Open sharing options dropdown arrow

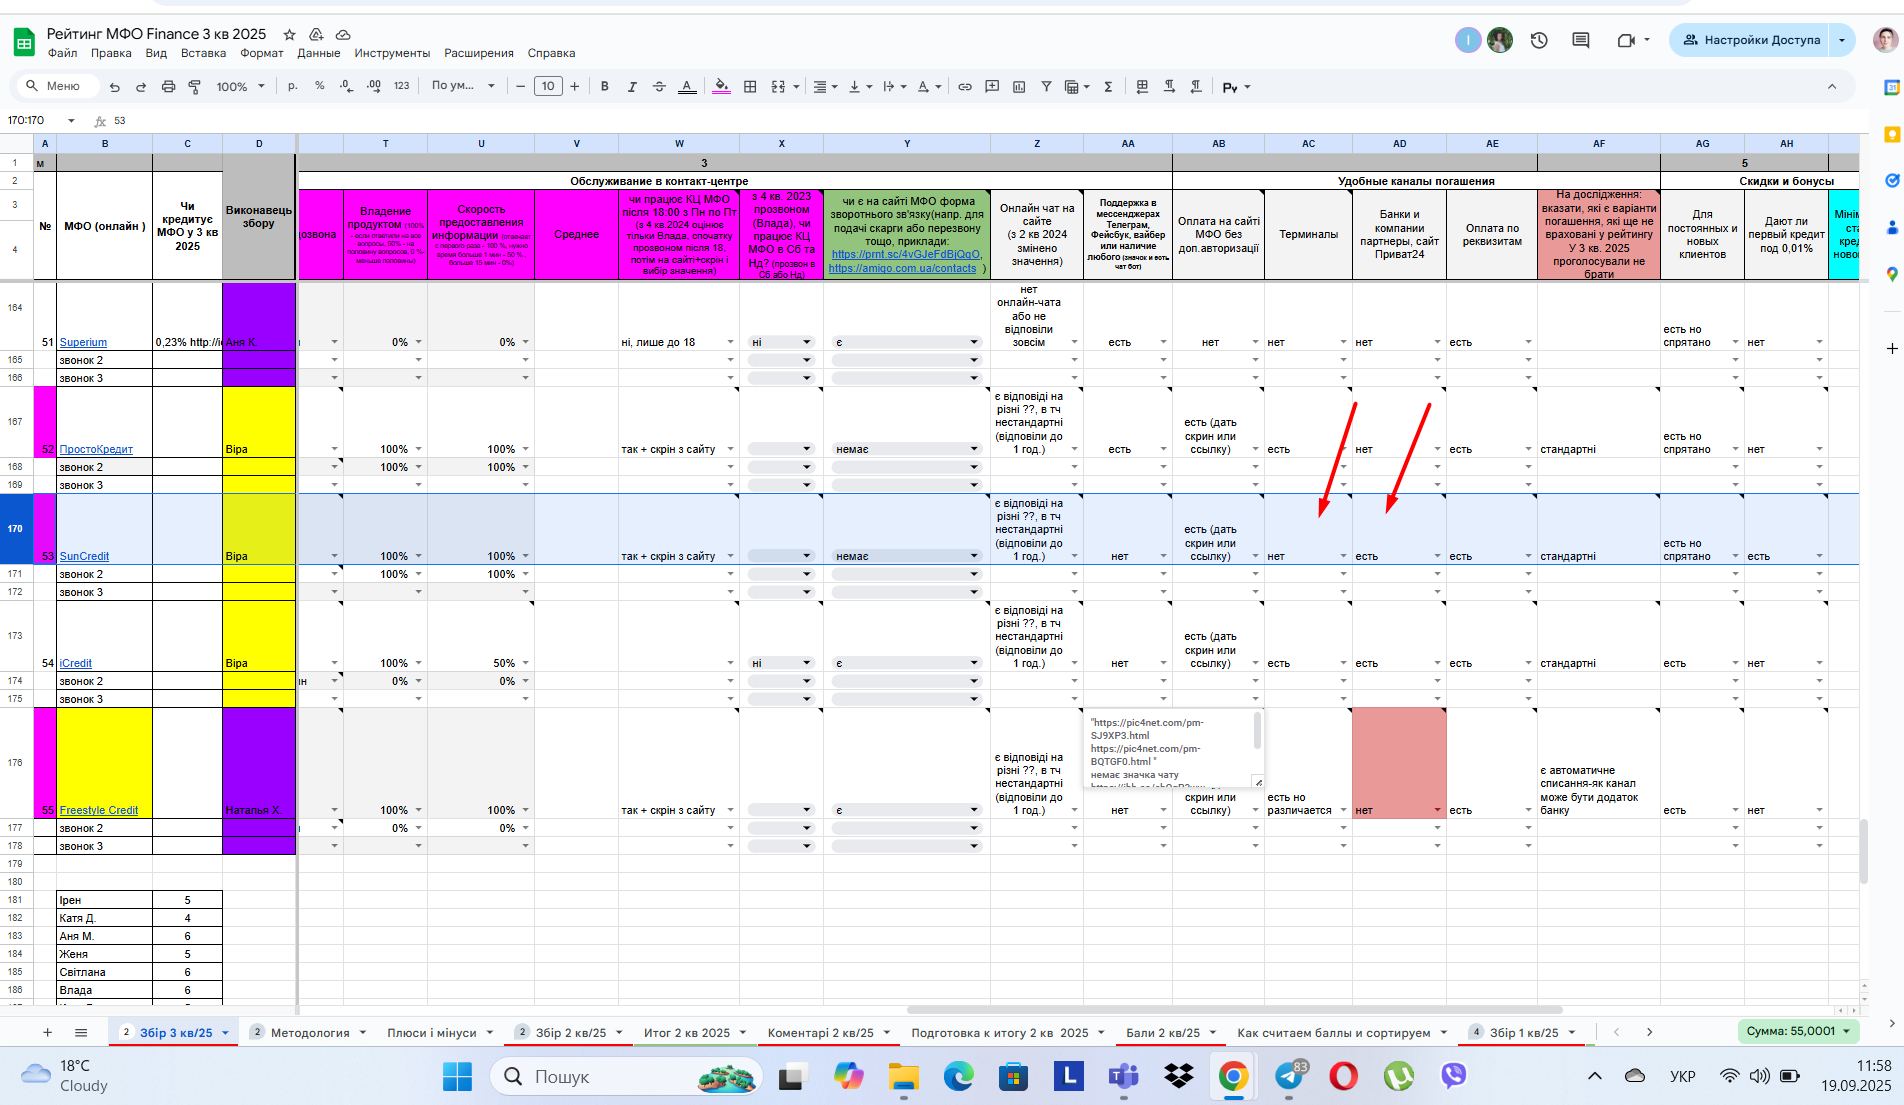click(x=1842, y=40)
